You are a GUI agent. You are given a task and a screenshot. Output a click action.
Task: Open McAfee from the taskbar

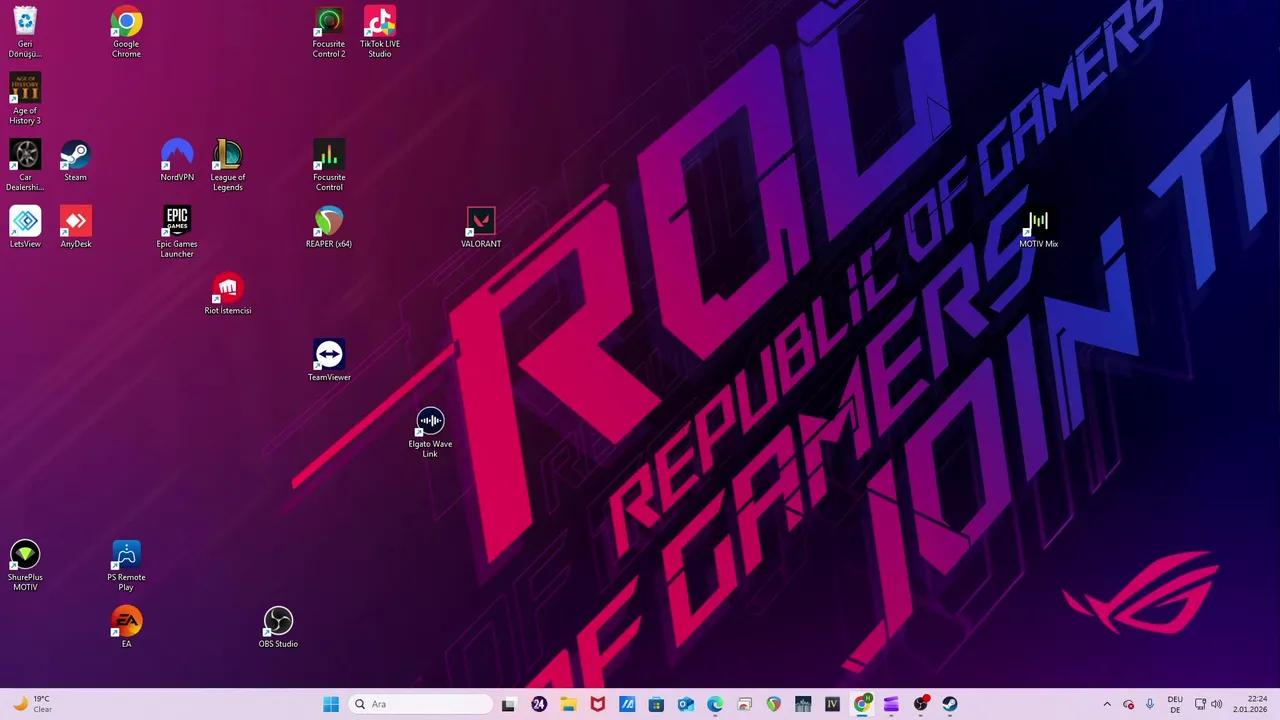coord(597,704)
